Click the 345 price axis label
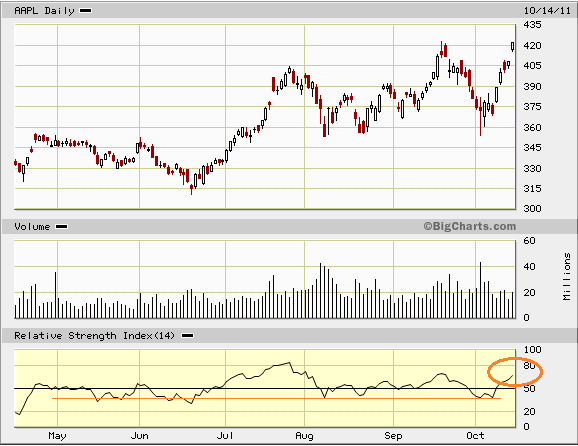The image size is (578, 446). click(532, 147)
